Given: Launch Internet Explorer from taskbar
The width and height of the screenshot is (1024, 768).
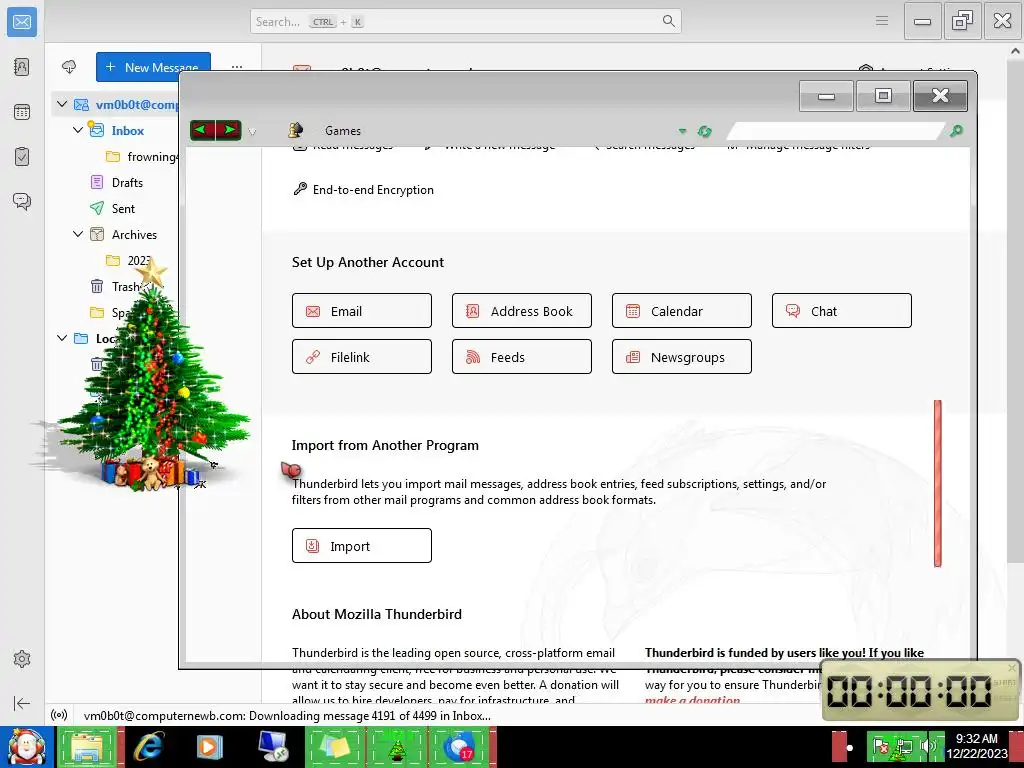Looking at the screenshot, I should tap(149, 747).
